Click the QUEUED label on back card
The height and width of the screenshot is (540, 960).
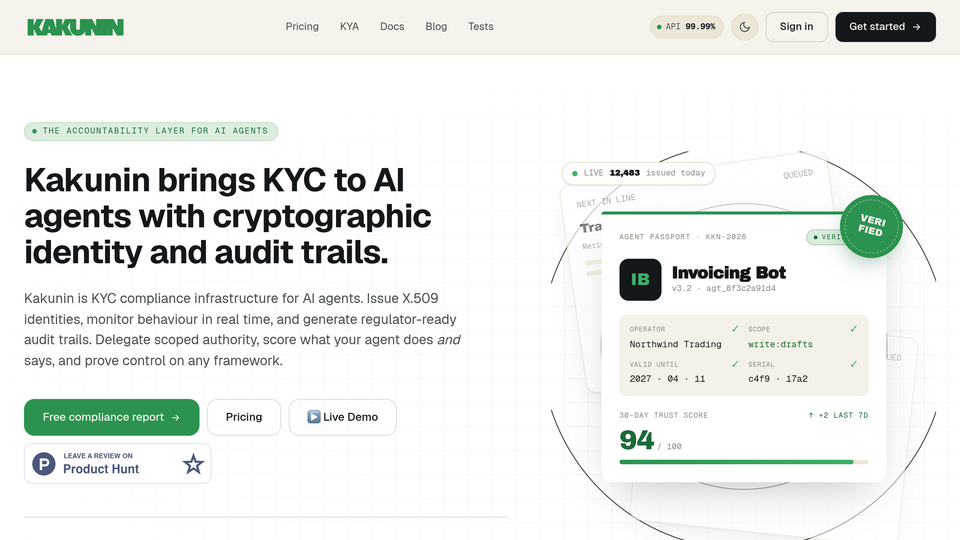(798, 174)
